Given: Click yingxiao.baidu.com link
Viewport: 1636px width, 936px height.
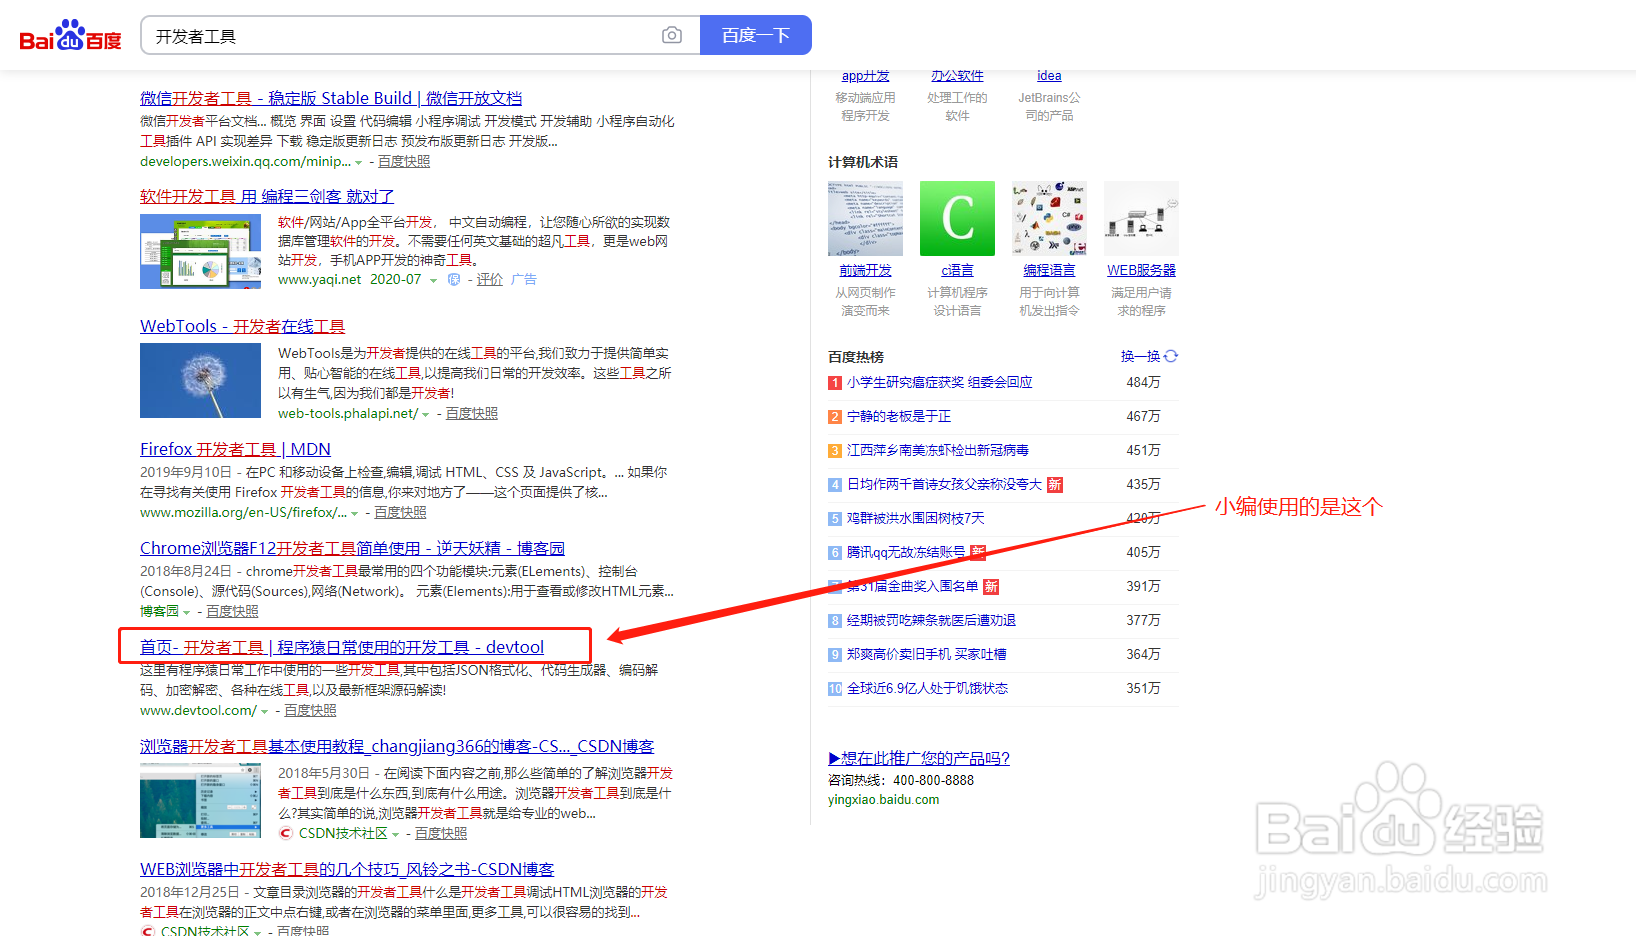Looking at the screenshot, I should (884, 799).
